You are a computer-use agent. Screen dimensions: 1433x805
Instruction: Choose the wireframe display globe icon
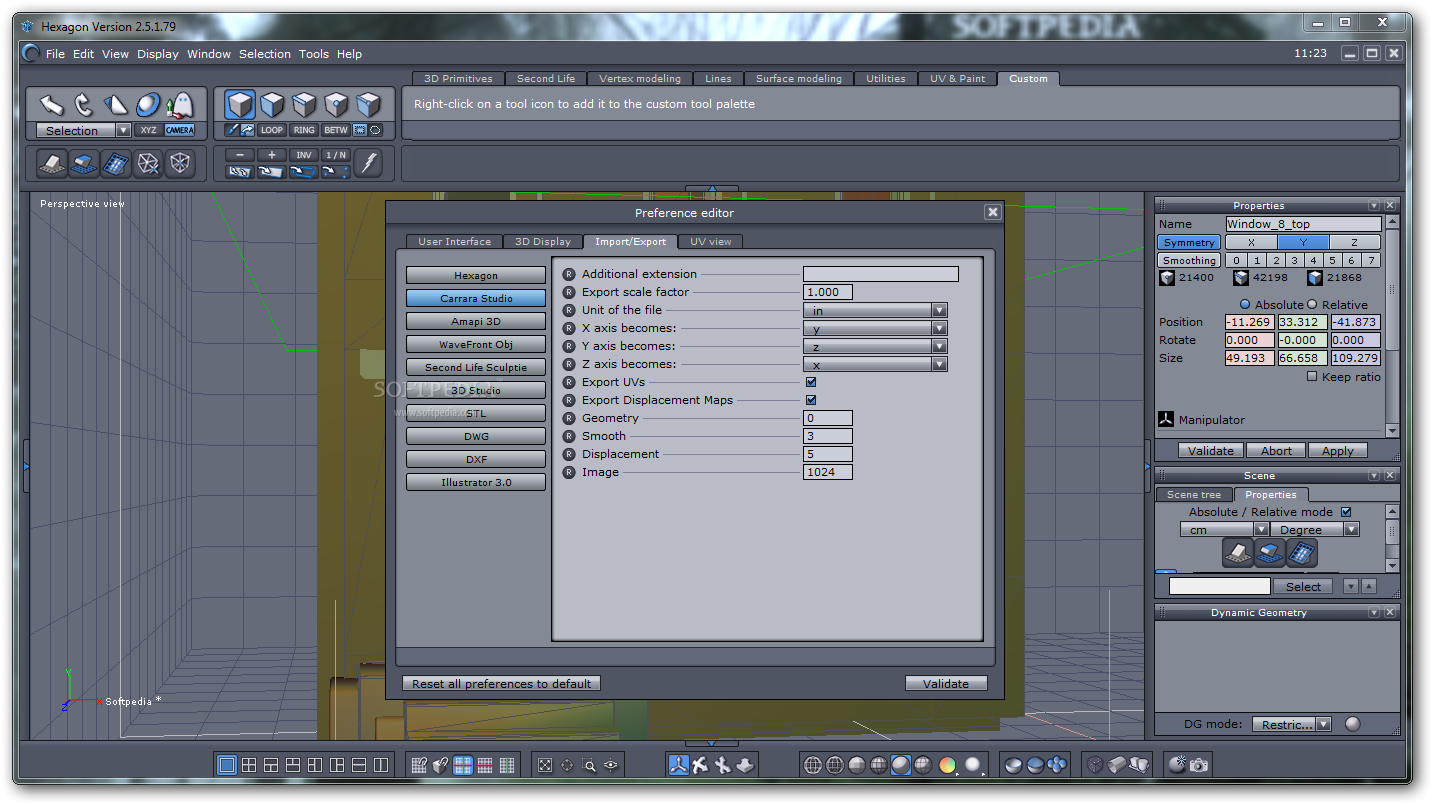(813, 765)
